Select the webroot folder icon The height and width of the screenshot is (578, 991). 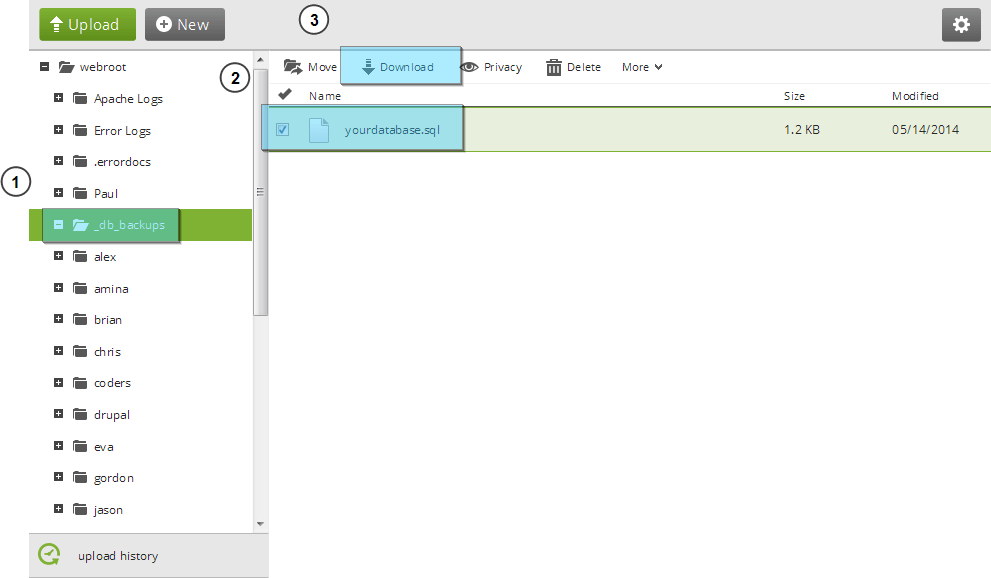[66, 67]
